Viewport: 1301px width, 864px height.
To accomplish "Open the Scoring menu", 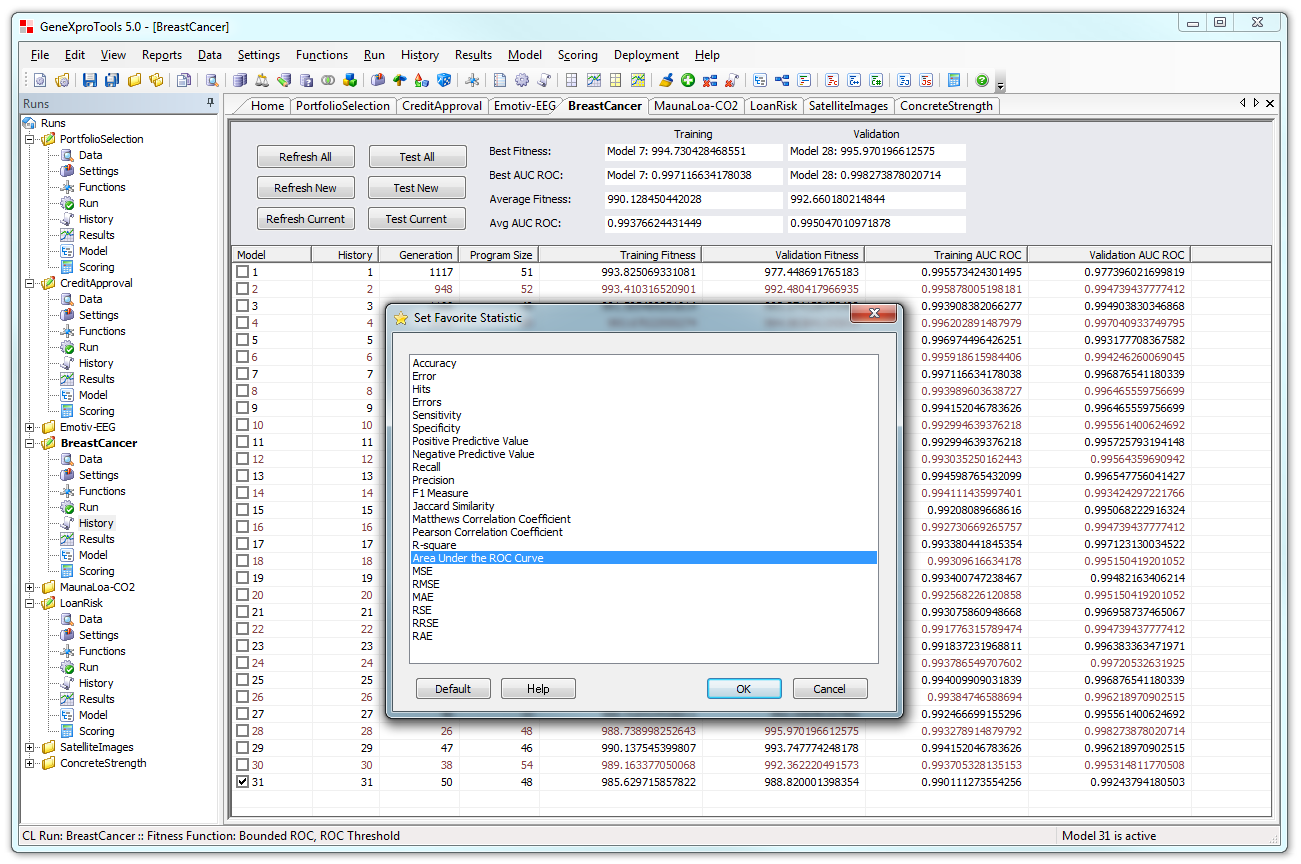I will coord(577,55).
